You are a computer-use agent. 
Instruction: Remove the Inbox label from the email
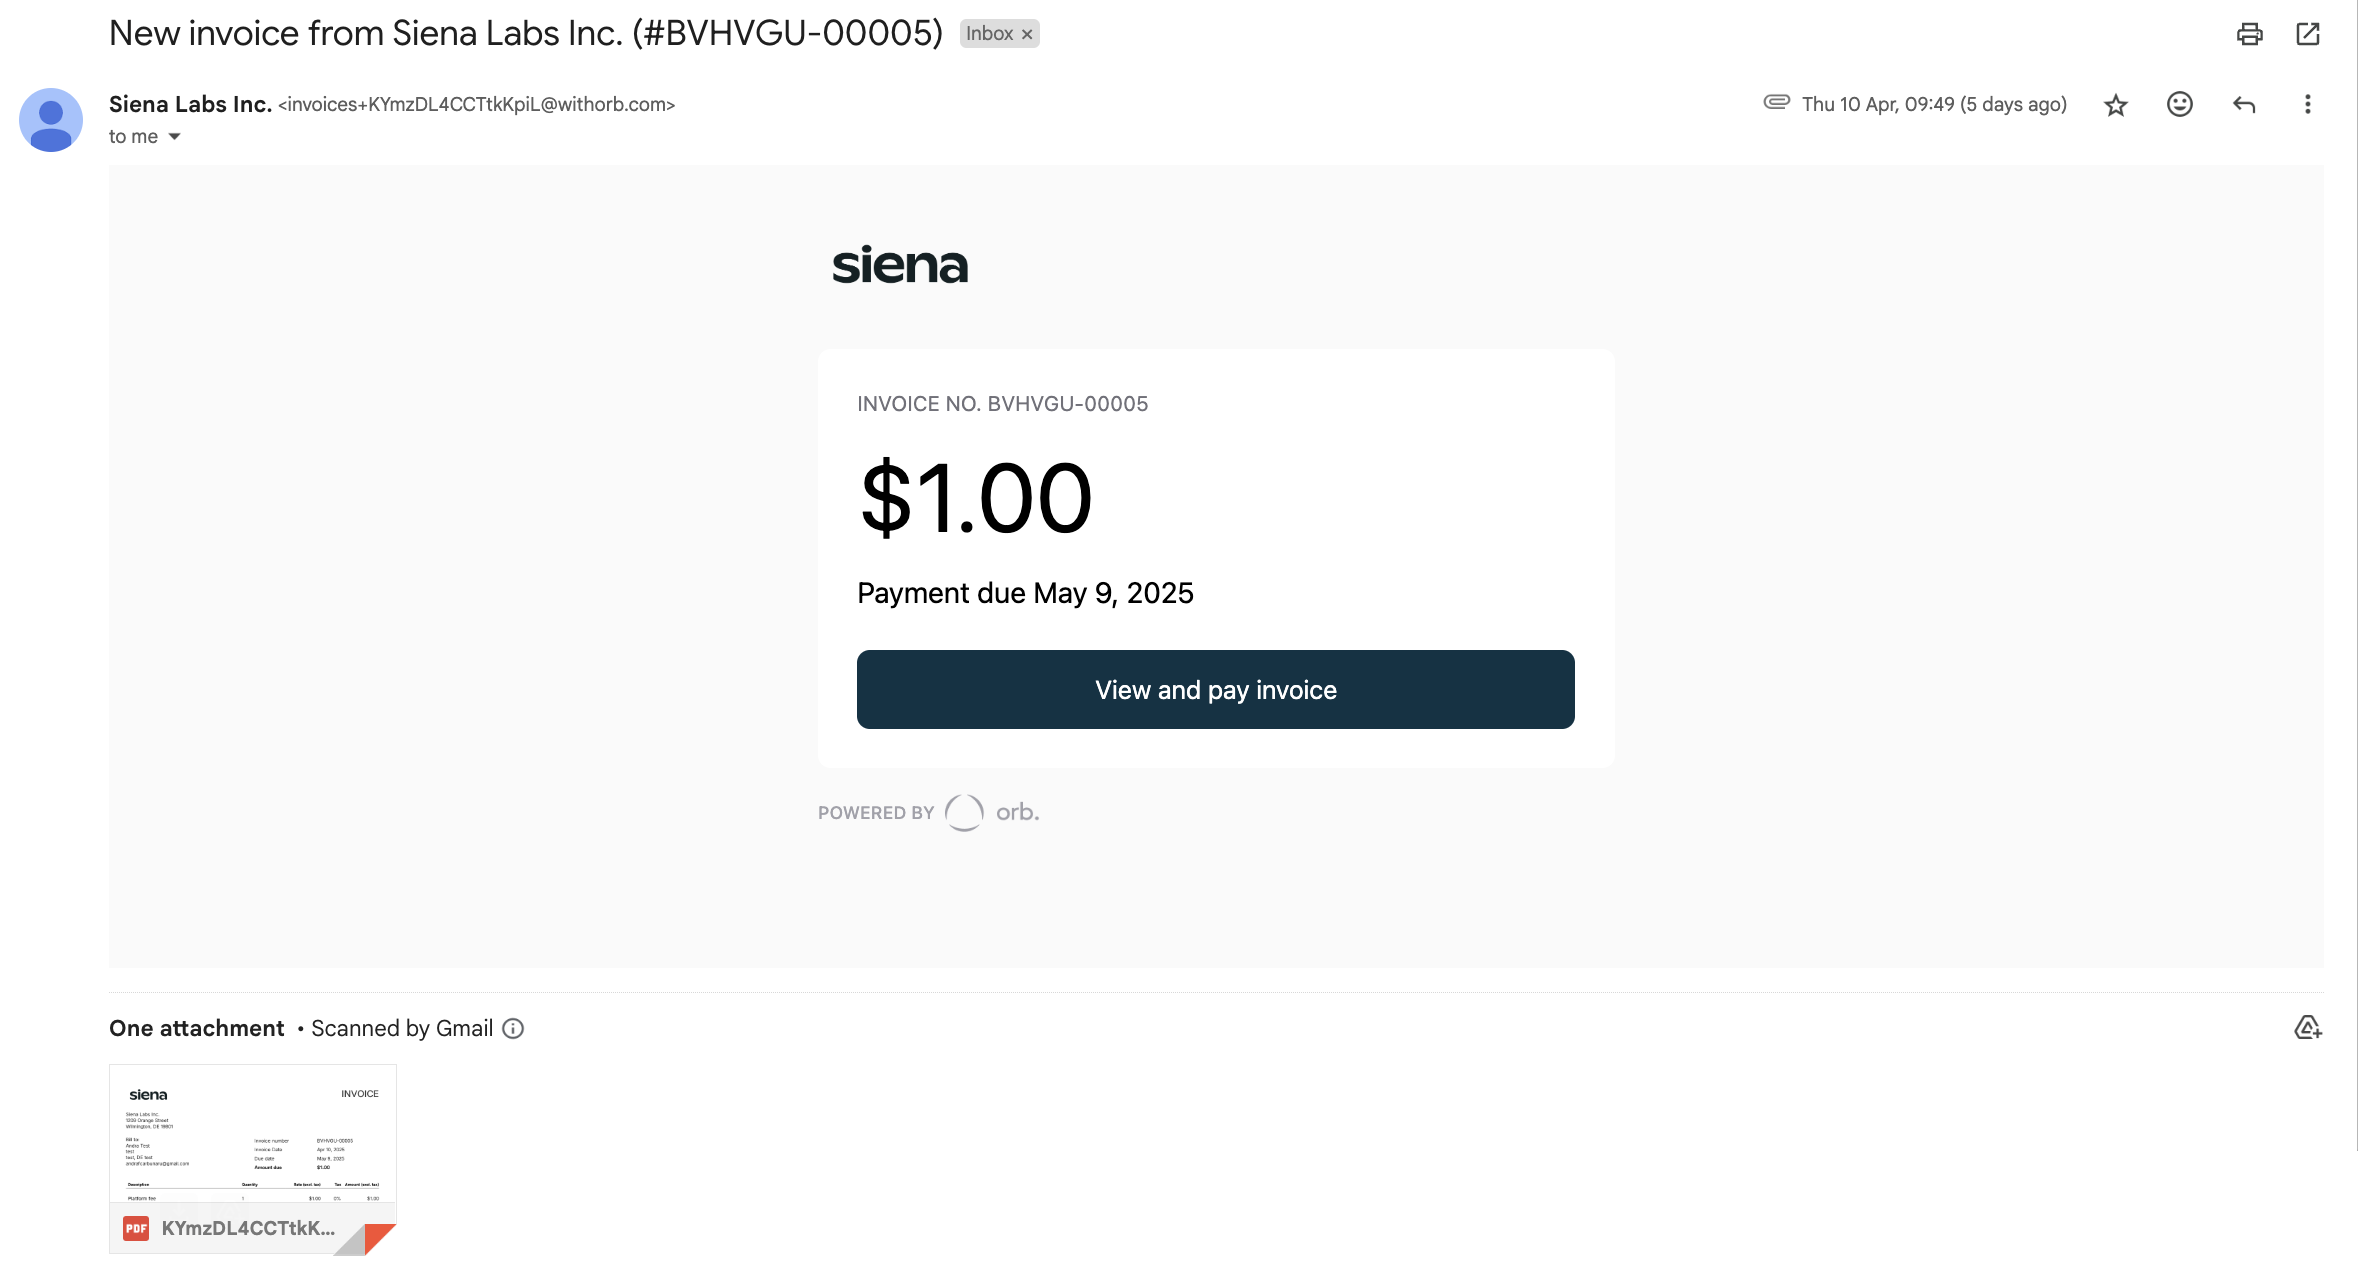tap(1027, 34)
